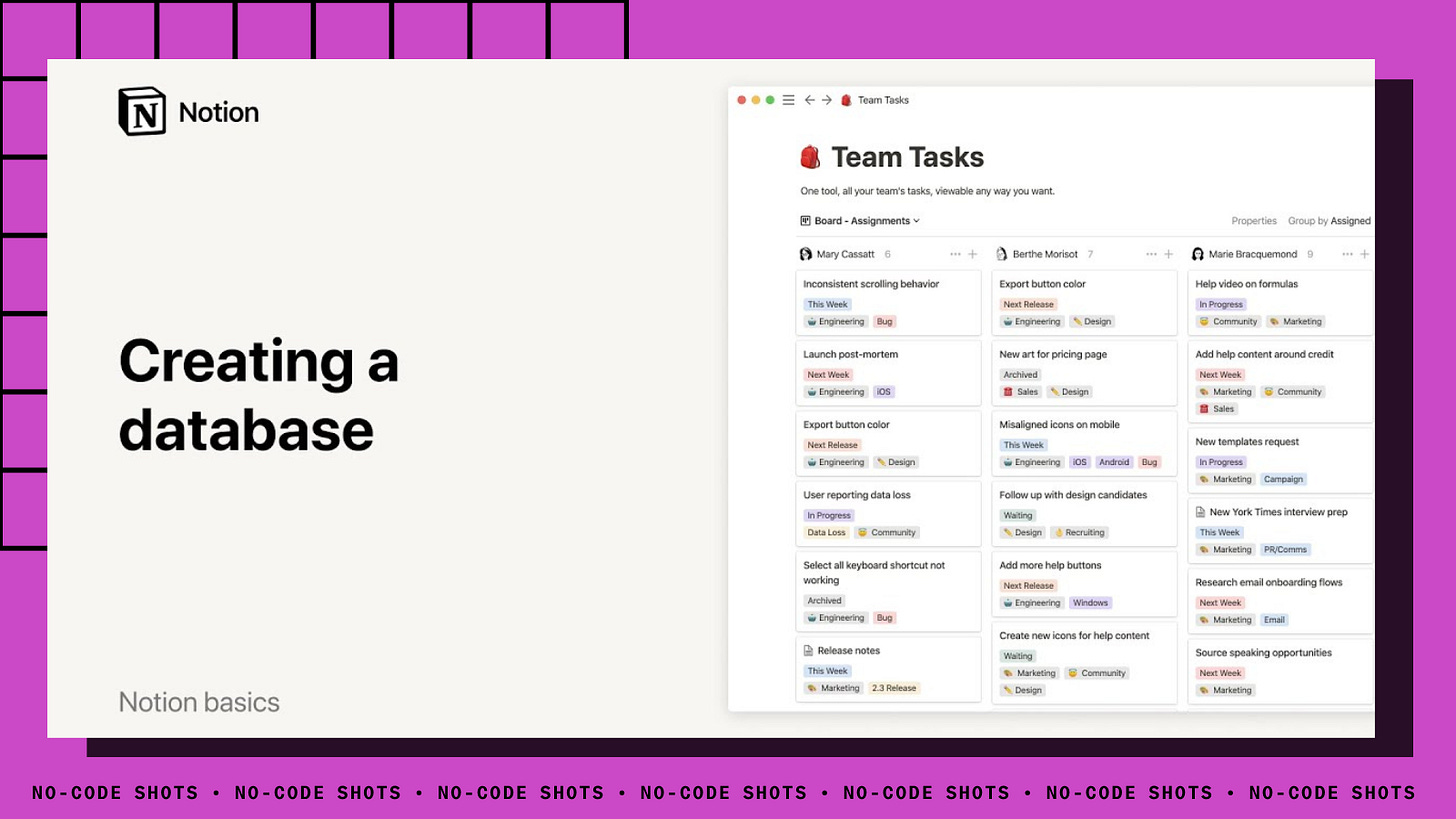Open the Release notes card

pyautogui.click(x=888, y=669)
